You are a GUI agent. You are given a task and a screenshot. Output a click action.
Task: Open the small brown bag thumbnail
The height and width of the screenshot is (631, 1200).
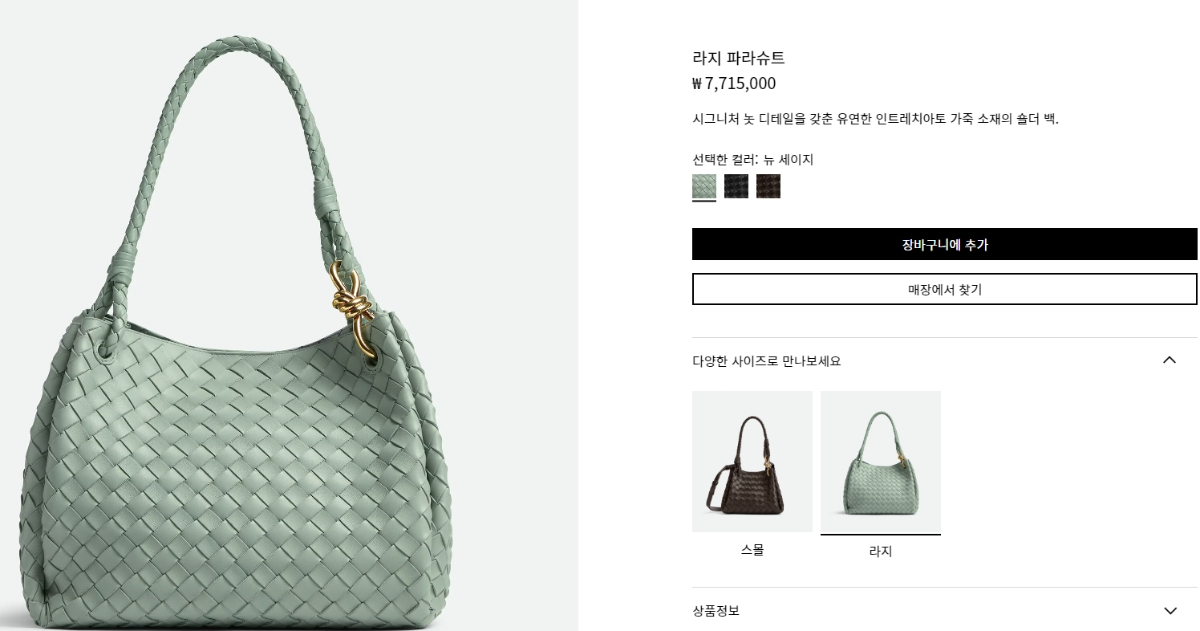coord(752,461)
